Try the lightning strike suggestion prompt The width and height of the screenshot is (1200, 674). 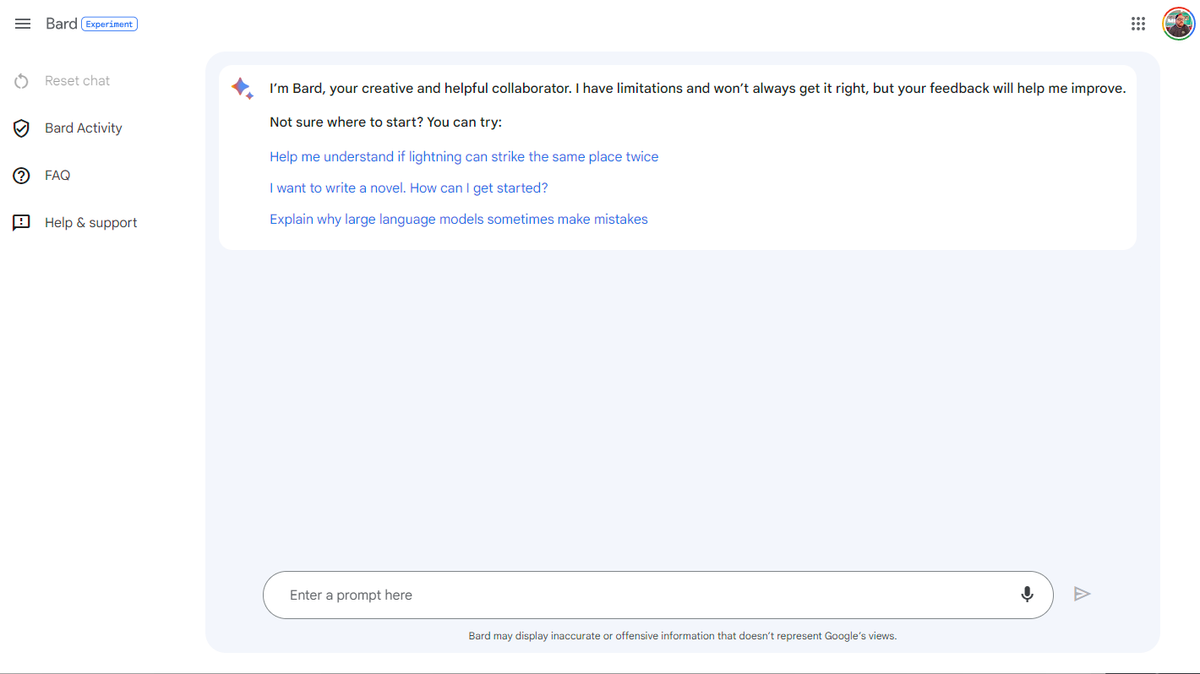click(x=464, y=157)
